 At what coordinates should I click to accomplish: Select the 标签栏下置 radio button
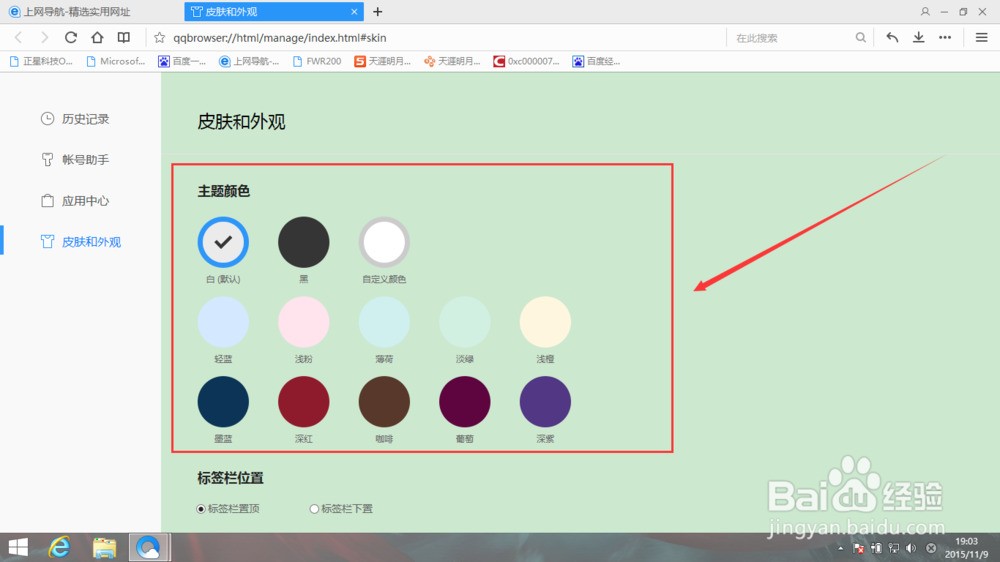314,508
